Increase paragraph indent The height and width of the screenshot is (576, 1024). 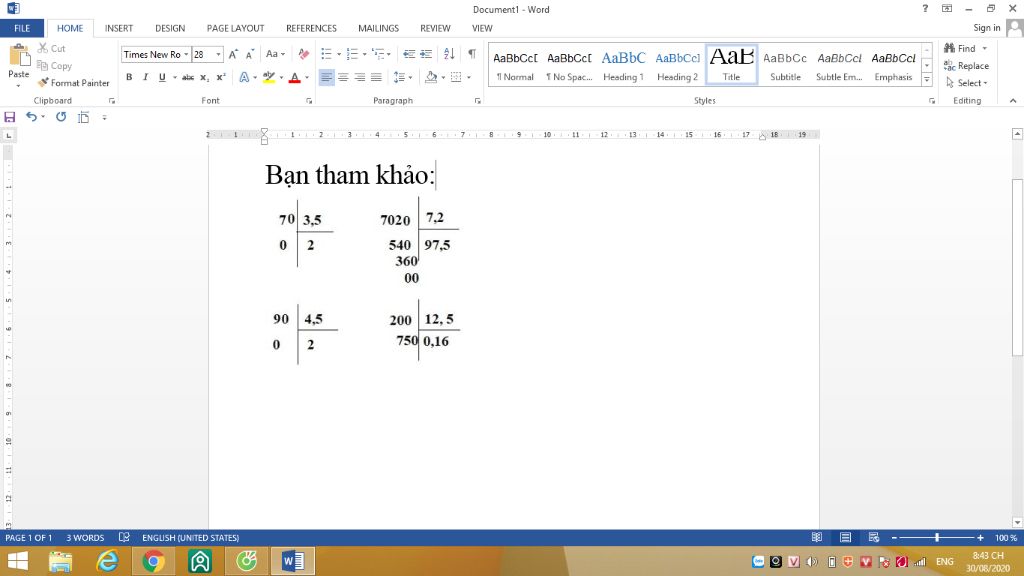(426, 54)
